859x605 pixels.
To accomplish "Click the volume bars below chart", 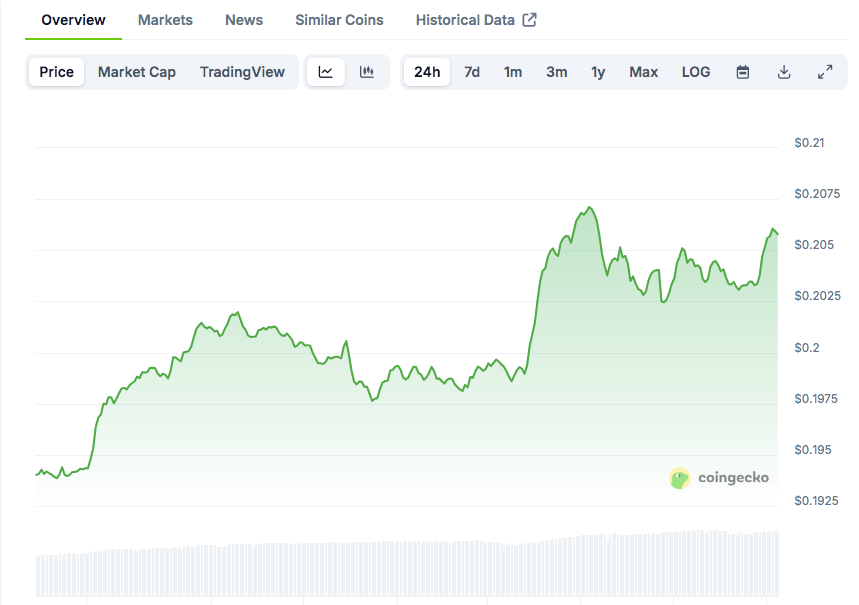I will pos(400,568).
